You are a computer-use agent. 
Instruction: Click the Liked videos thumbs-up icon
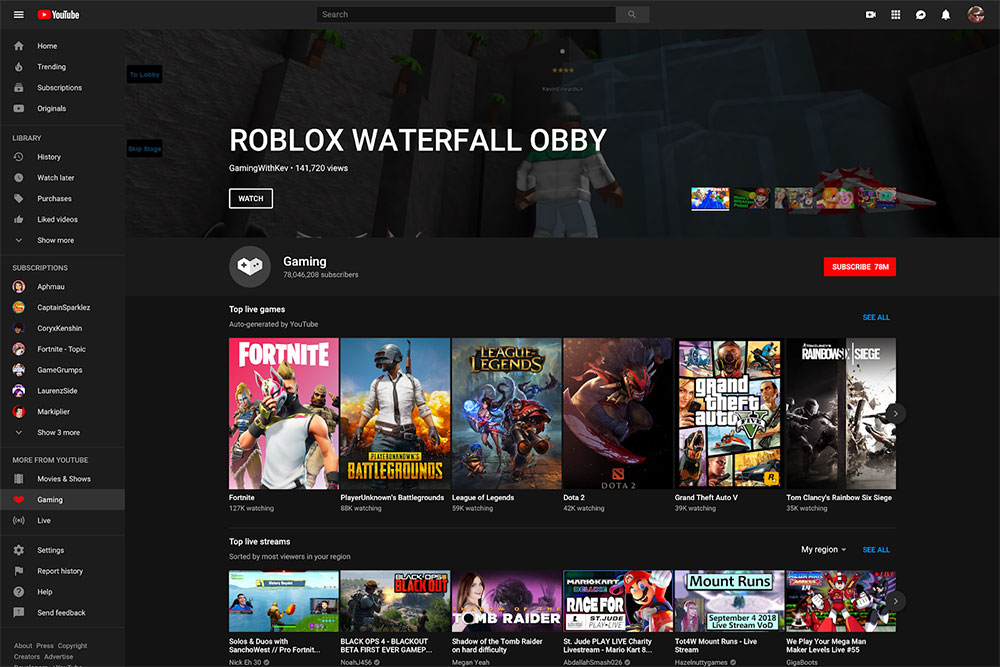point(18,219)
